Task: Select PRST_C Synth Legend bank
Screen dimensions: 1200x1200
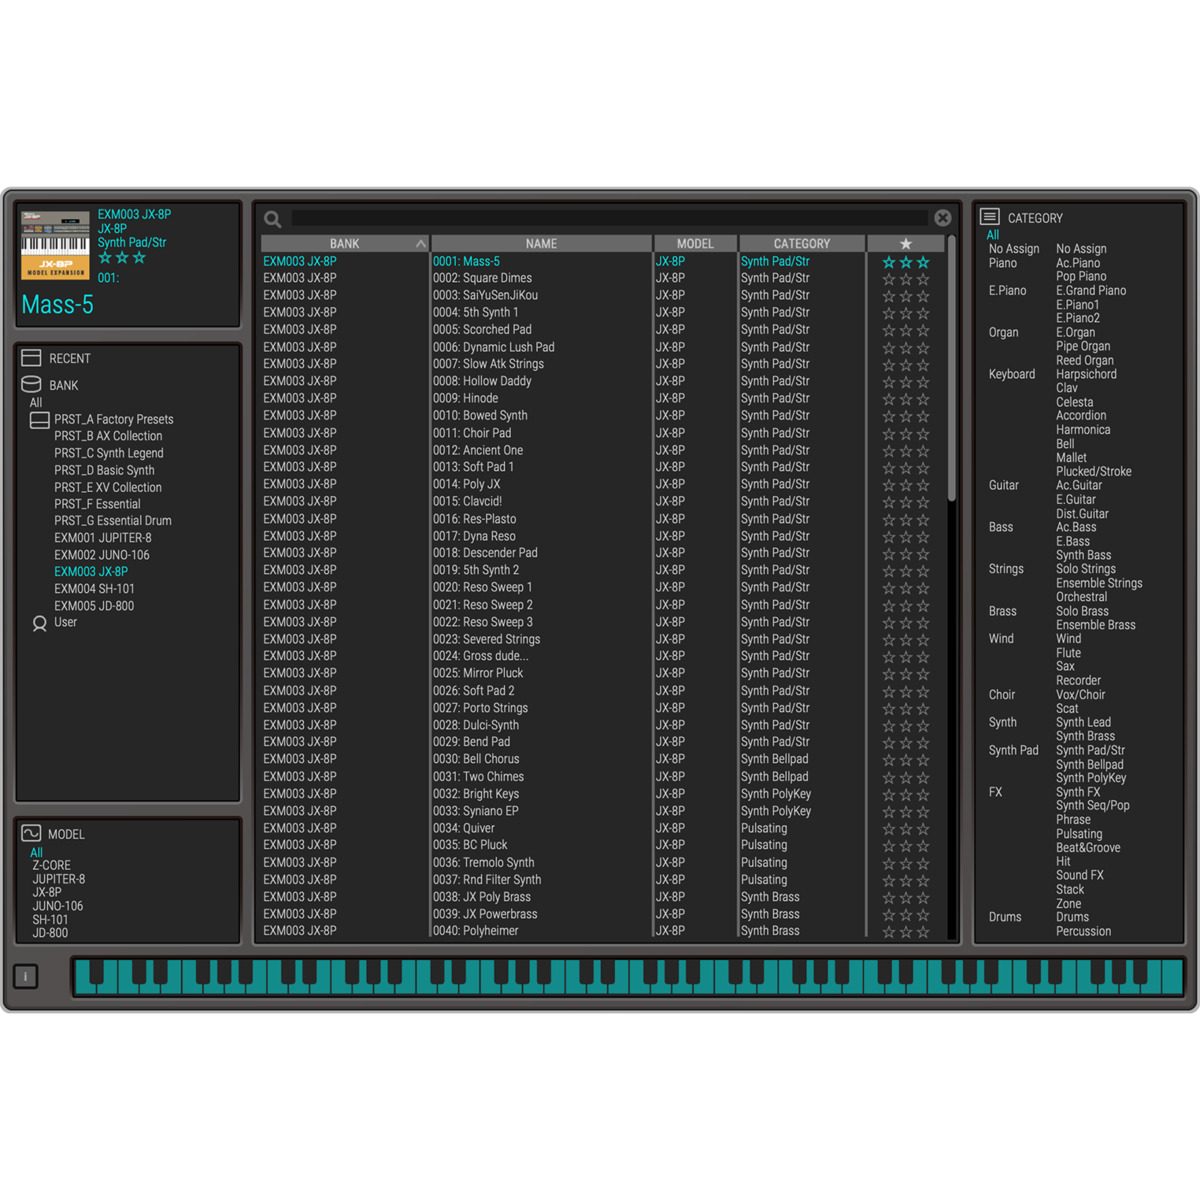Action: coord(109,453)
